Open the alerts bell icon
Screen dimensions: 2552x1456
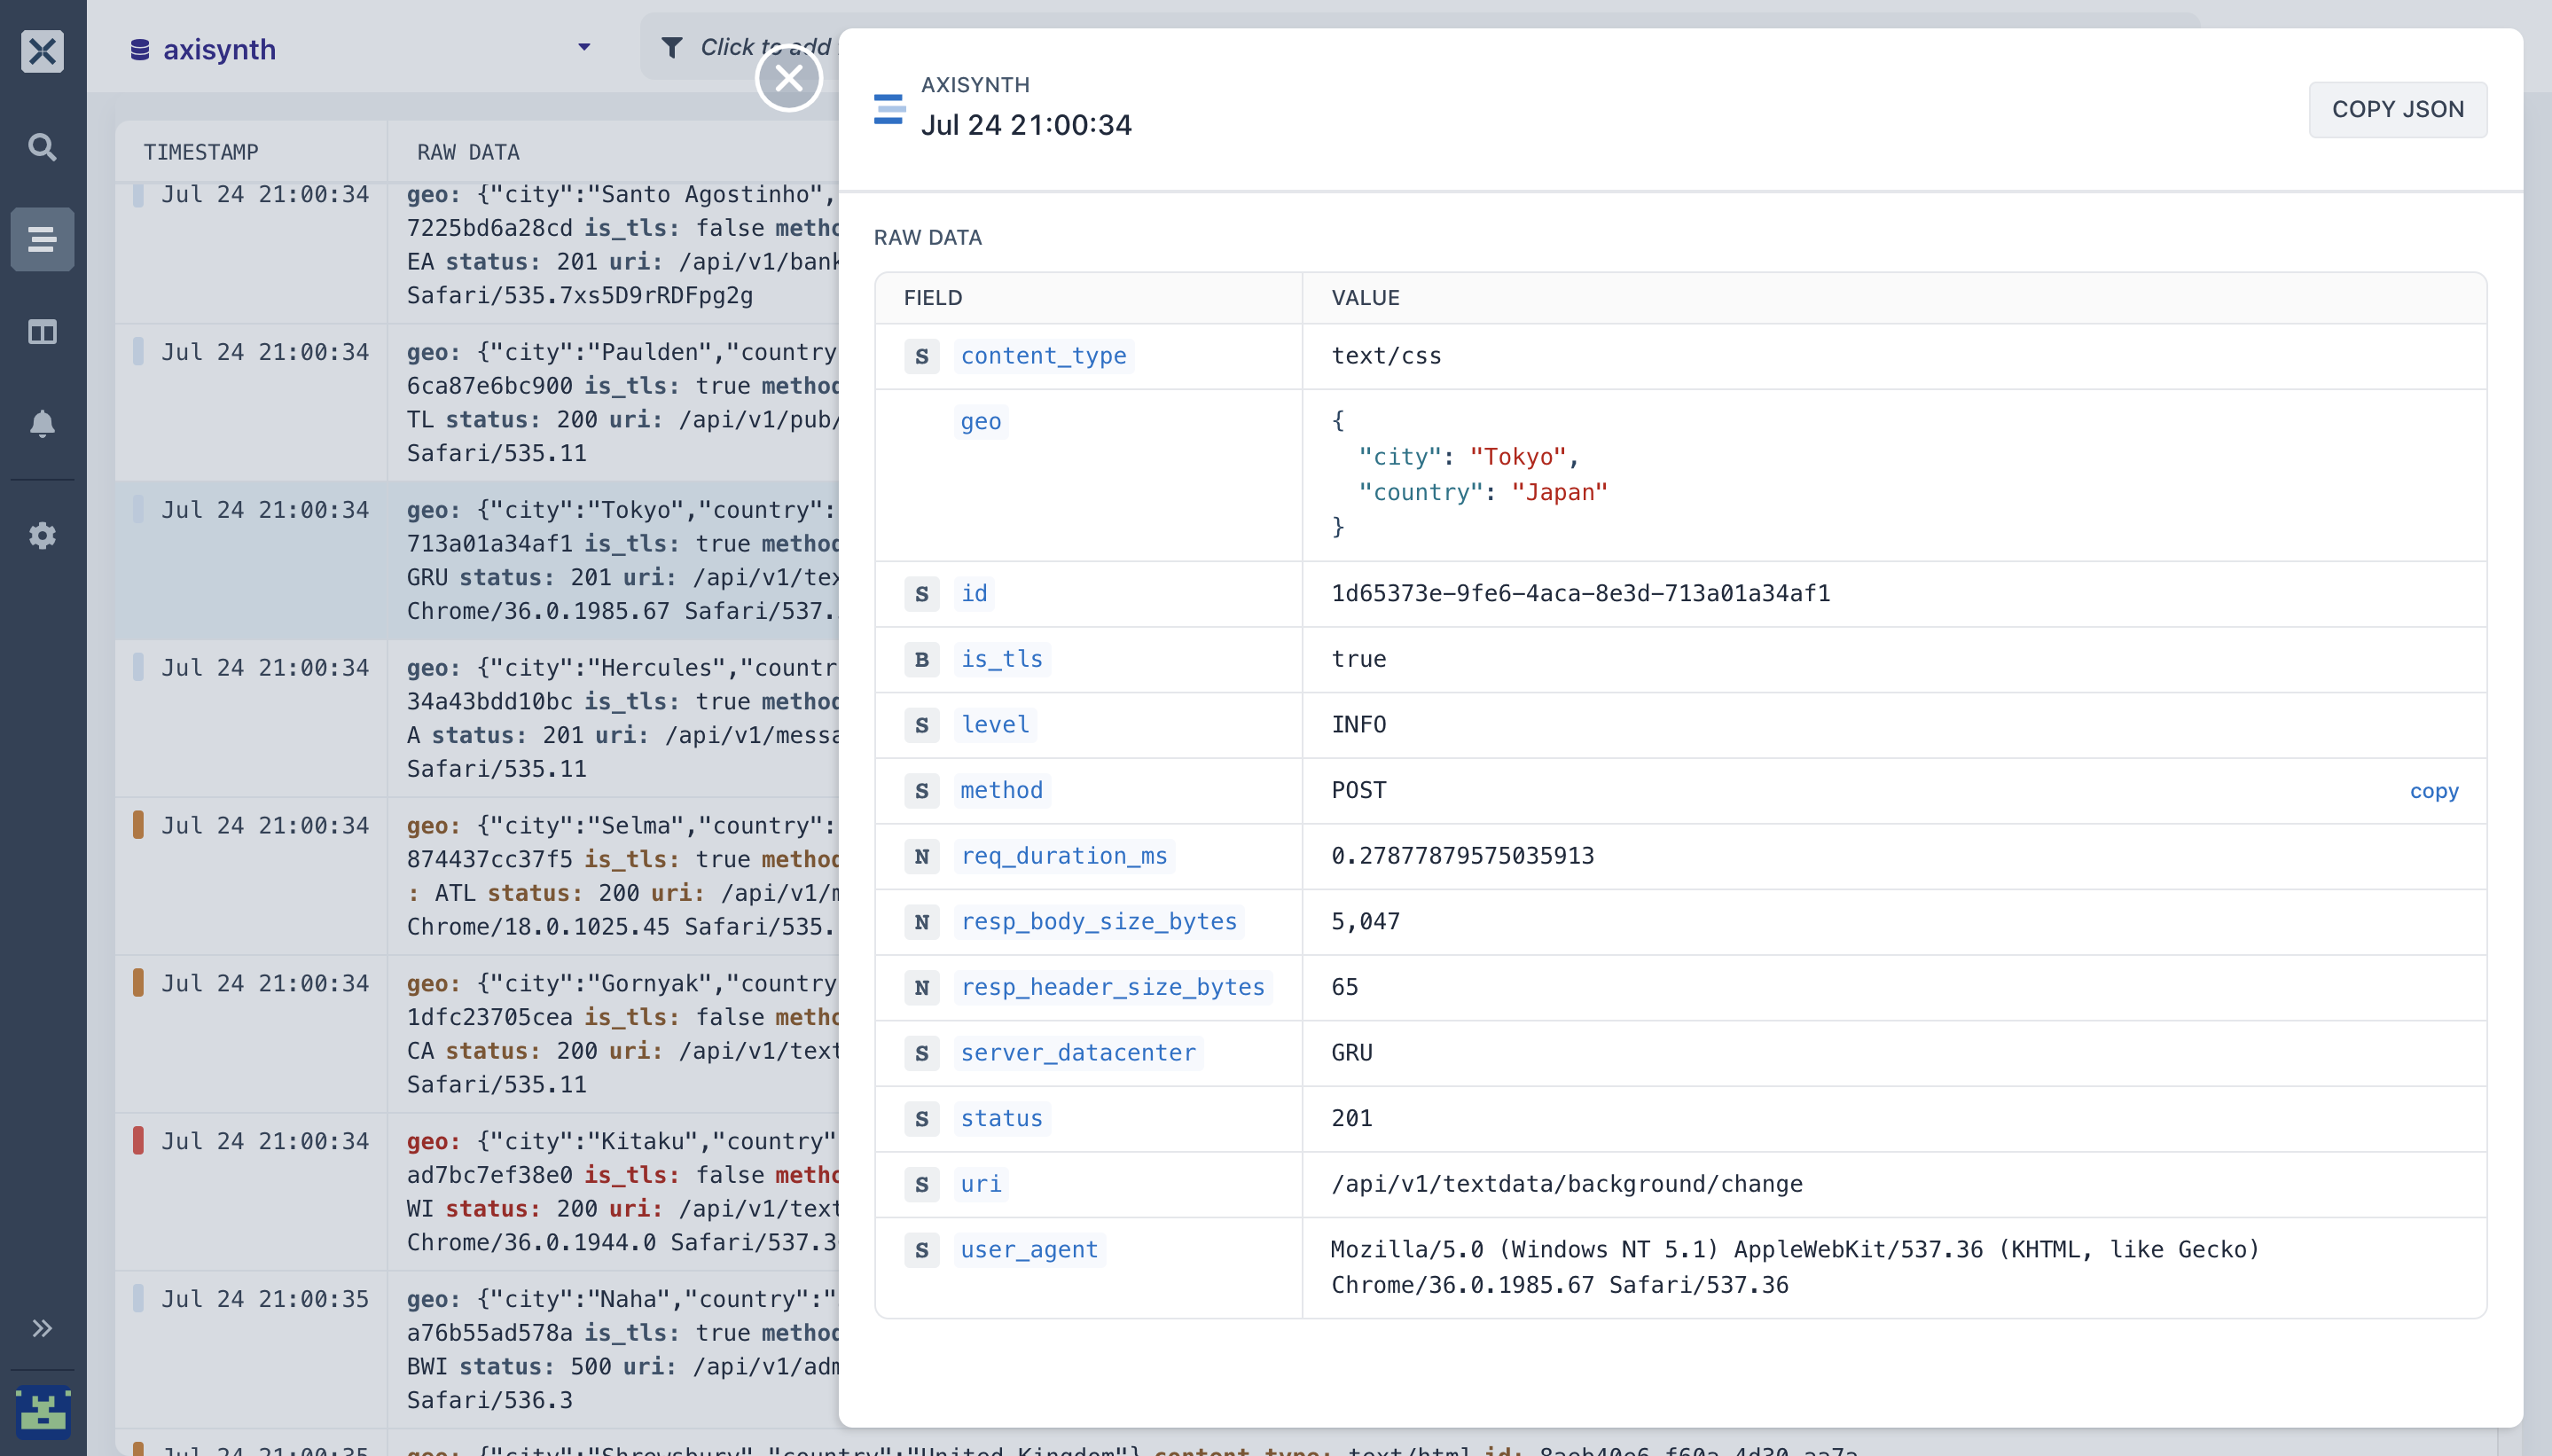point(42,423)
